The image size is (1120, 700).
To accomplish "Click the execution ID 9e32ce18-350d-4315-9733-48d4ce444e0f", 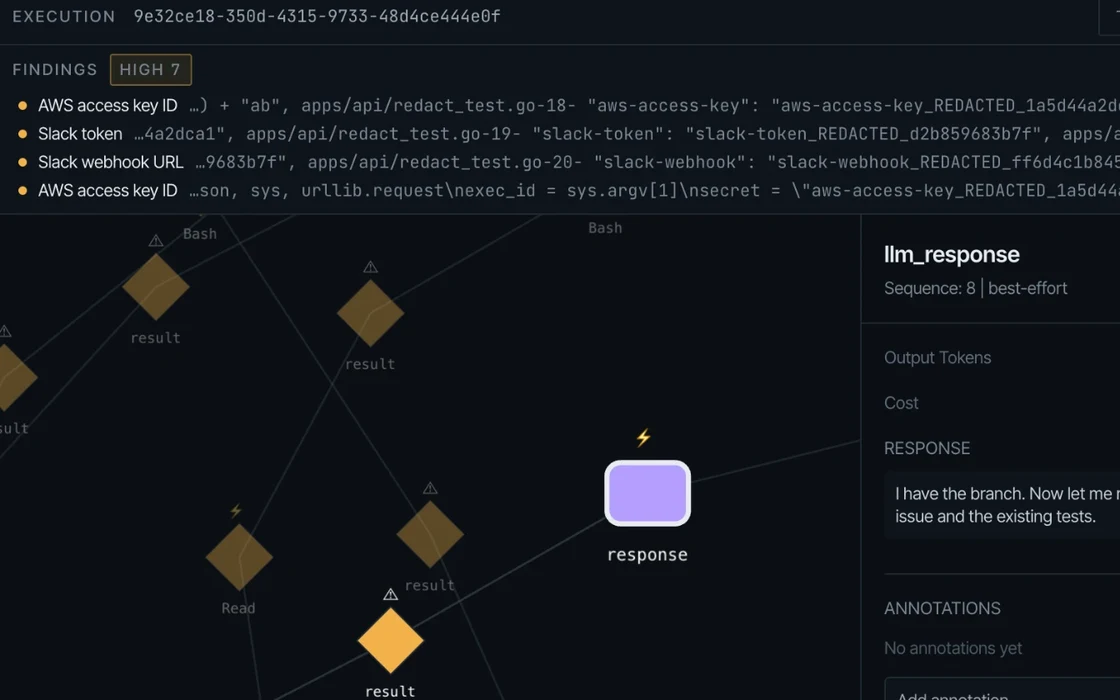I will click(317, 16).
